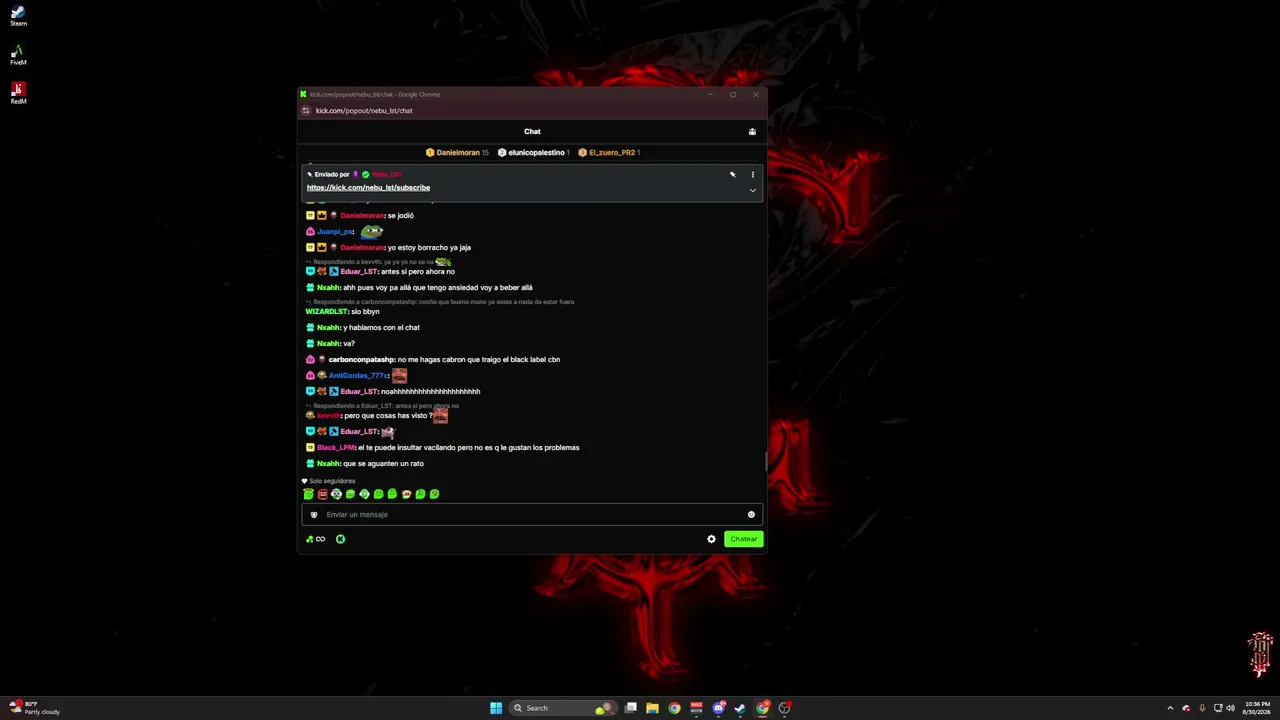The height and width of the screenshot is (720, 1280).
Task: Click username WIZARDLST in chat
Action: (326, 311)
